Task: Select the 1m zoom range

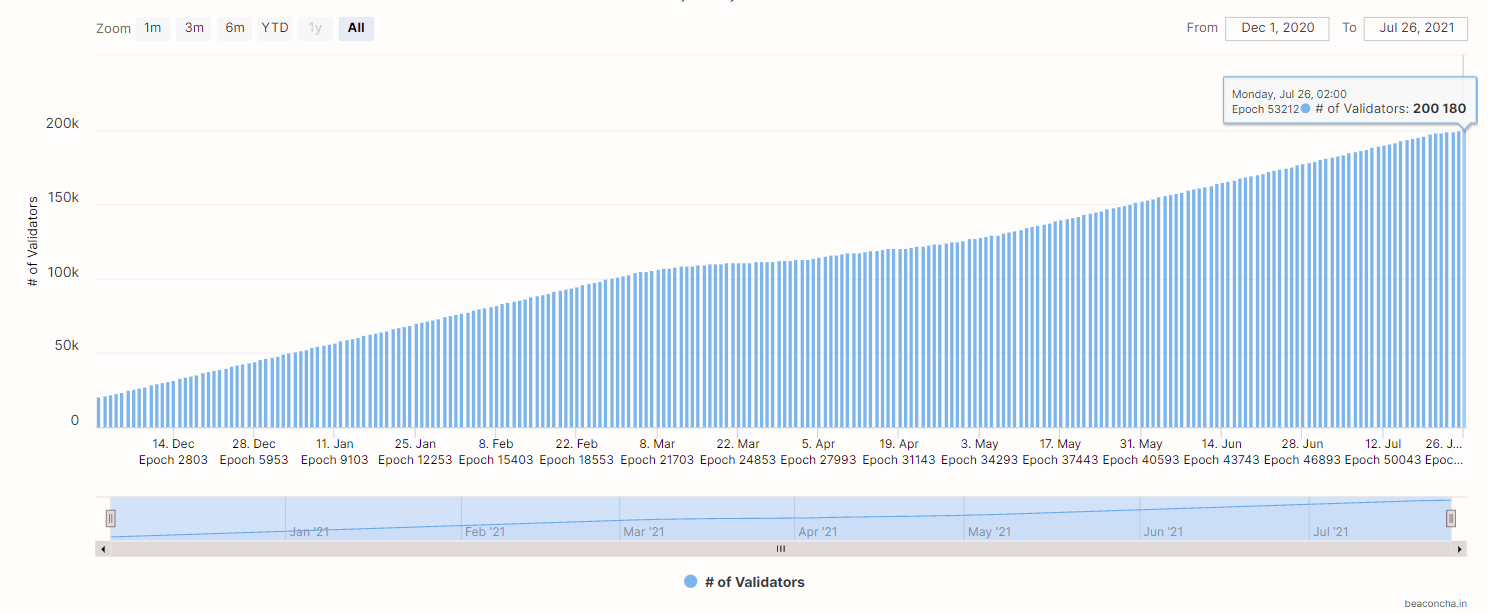Action: coord(152,28)
